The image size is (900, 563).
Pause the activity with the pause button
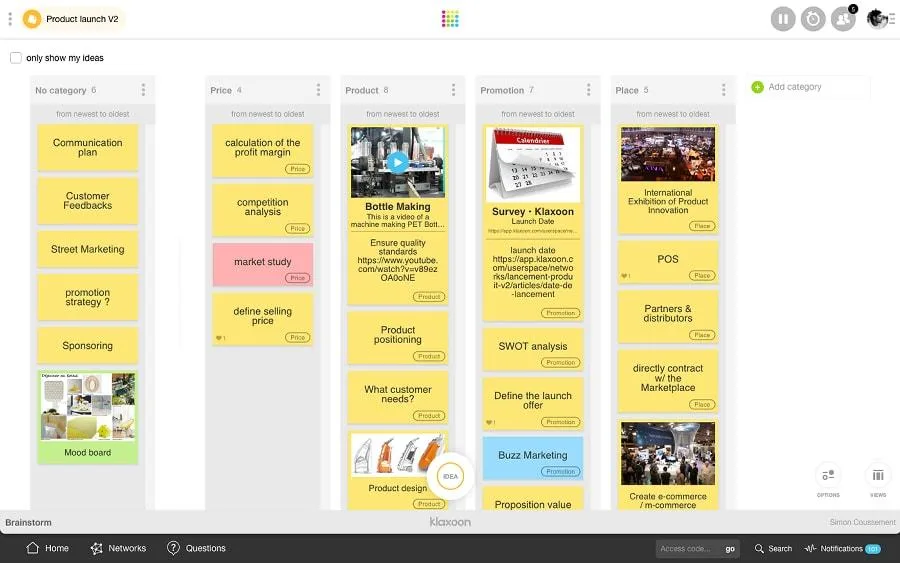point(783,19)
